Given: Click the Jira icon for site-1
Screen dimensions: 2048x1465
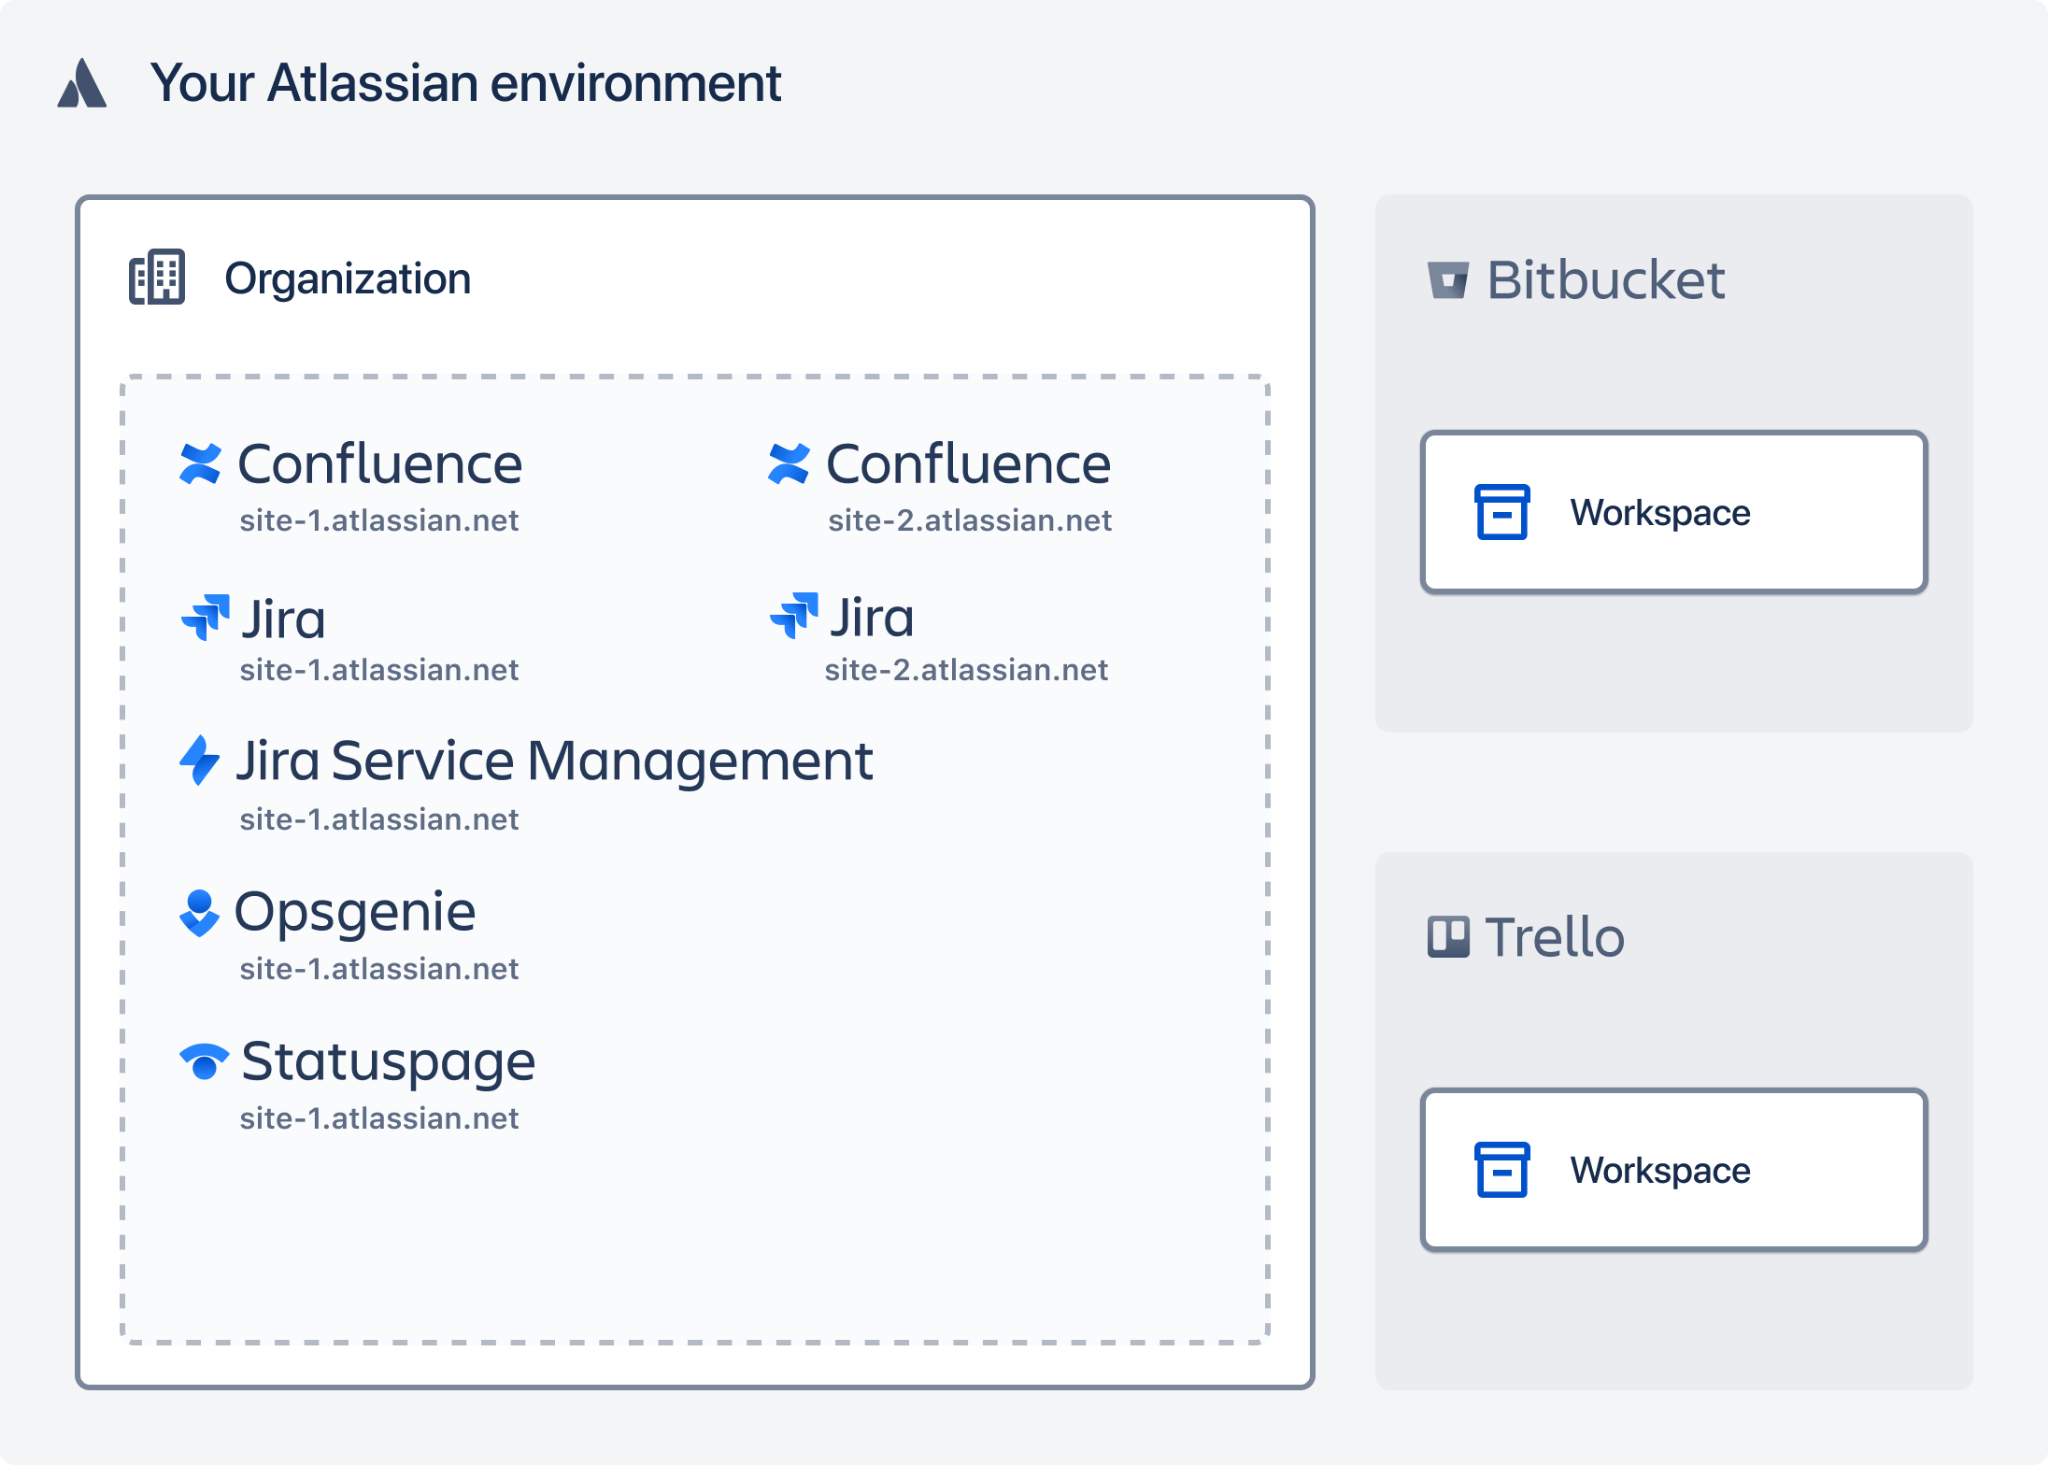Looking at the screenshot, I should (x=205, y=617).
